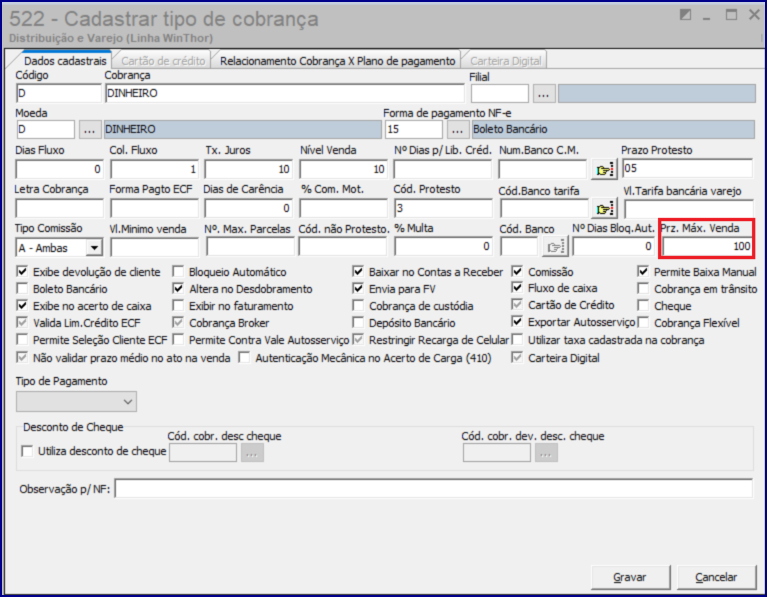Toggle Altera no Desdobramento checkbox
Viewport: 767px width, 597px height.
coord(179,289)
